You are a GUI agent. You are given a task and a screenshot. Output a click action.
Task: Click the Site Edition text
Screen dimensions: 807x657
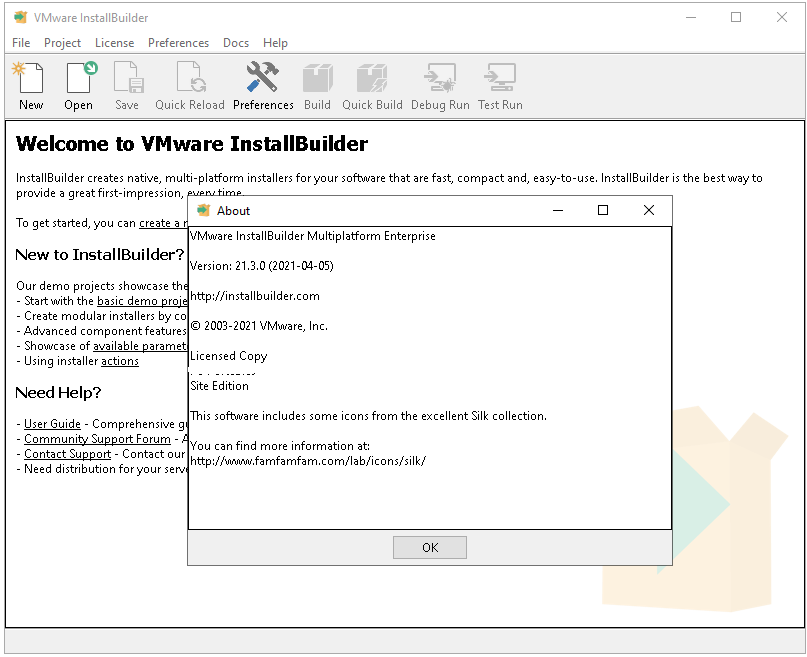(219, 386)
